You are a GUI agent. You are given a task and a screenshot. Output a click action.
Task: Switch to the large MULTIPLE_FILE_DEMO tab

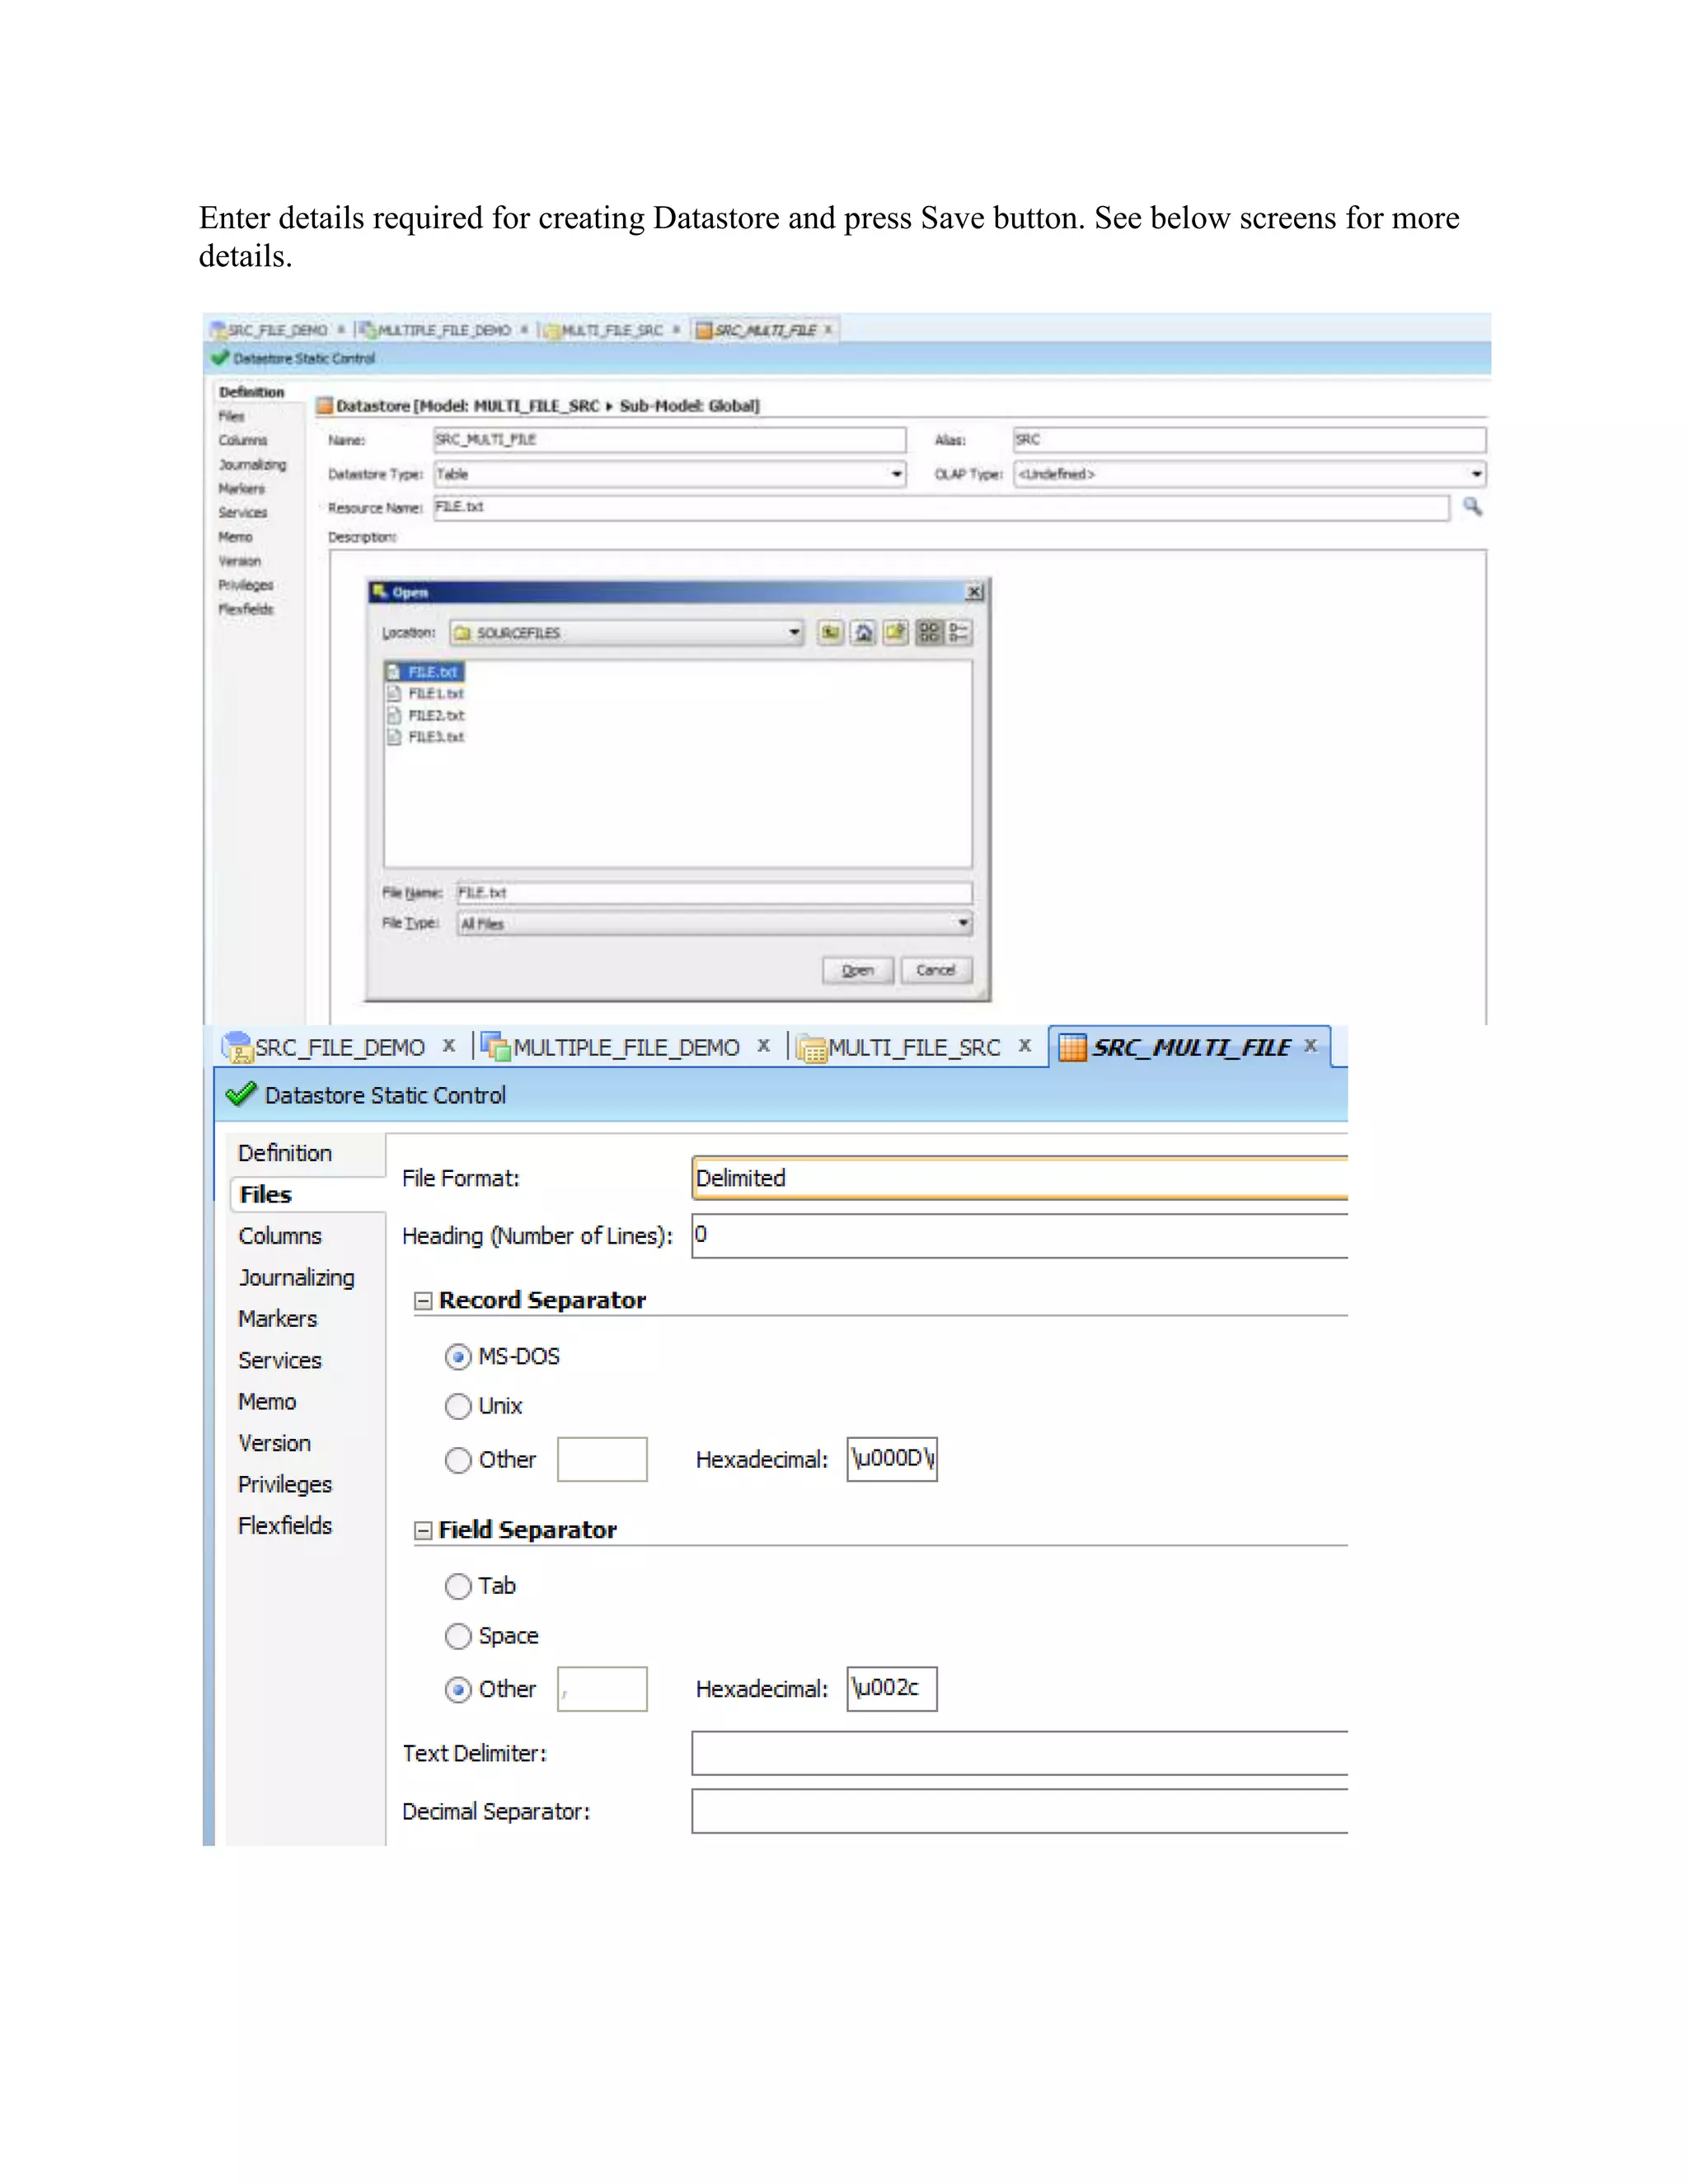click(626, 1047)
